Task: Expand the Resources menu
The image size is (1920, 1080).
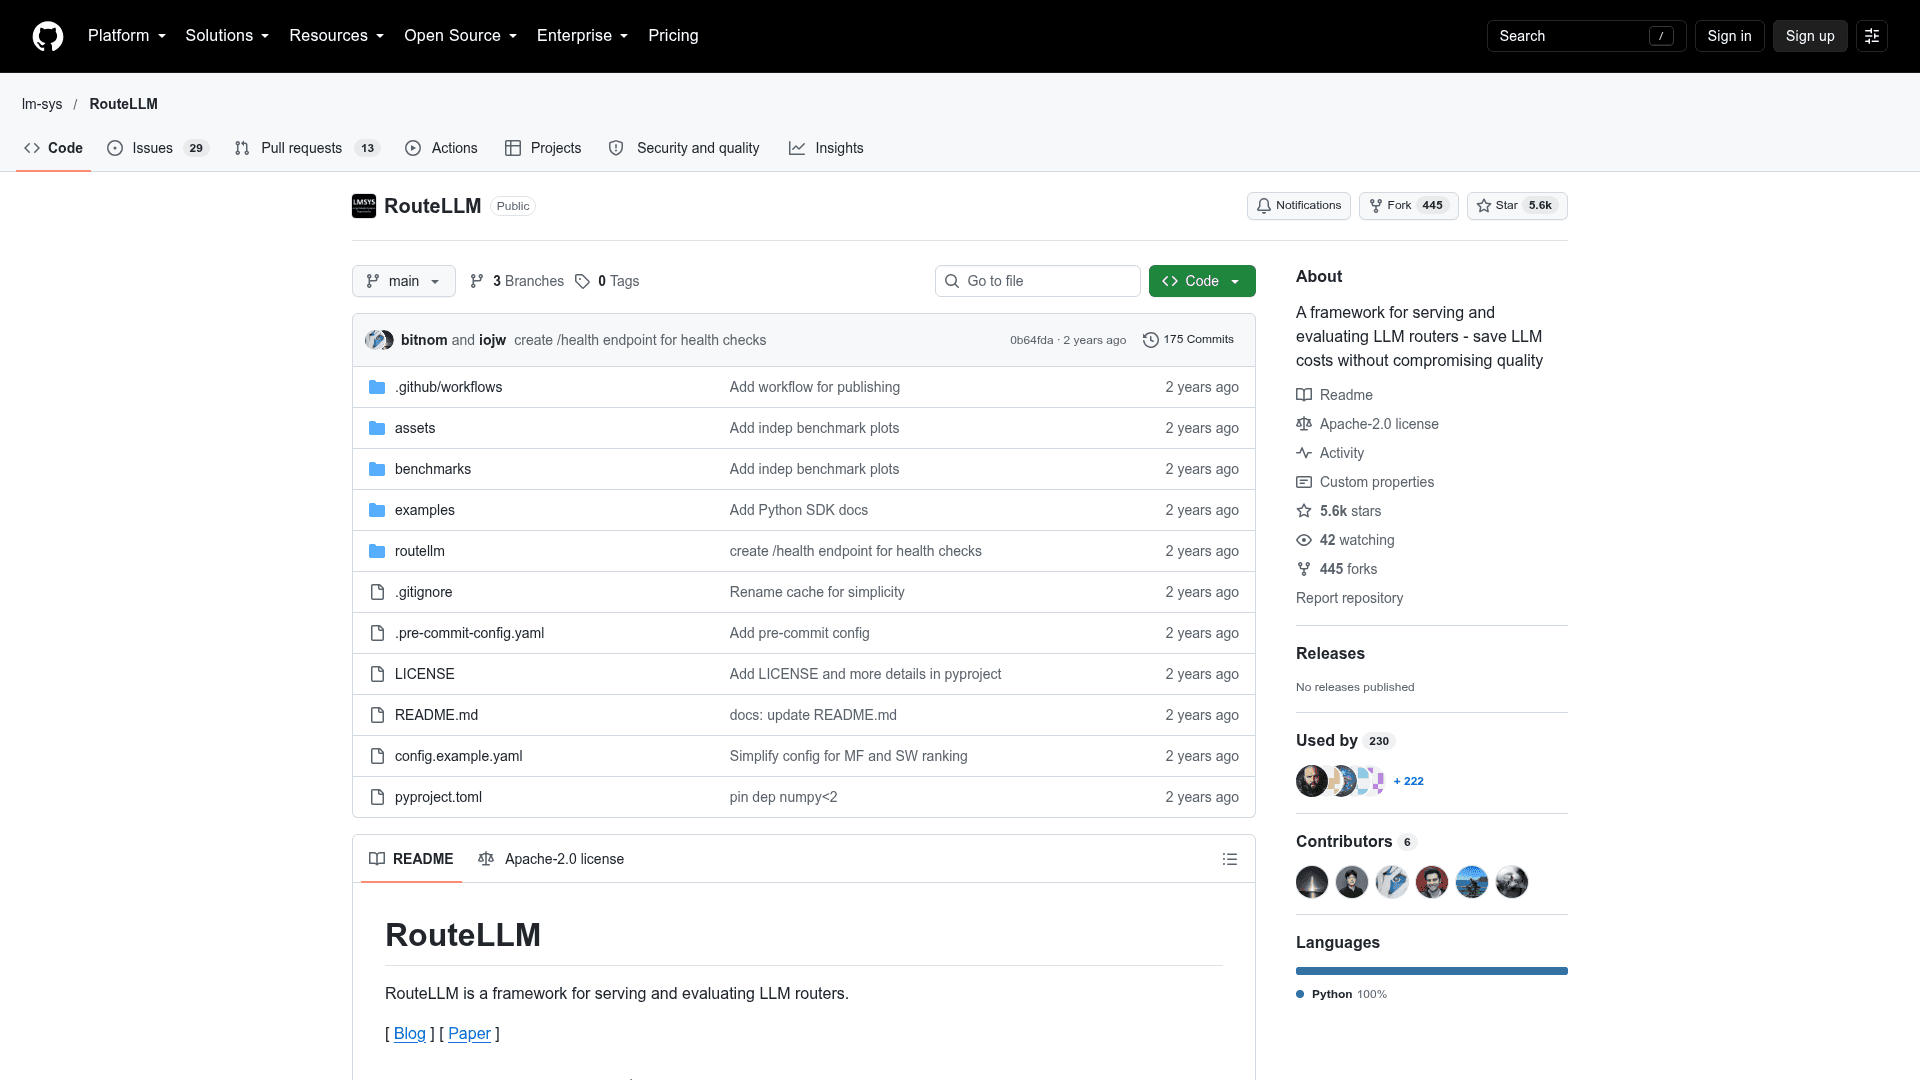Action: coord(337,36)
